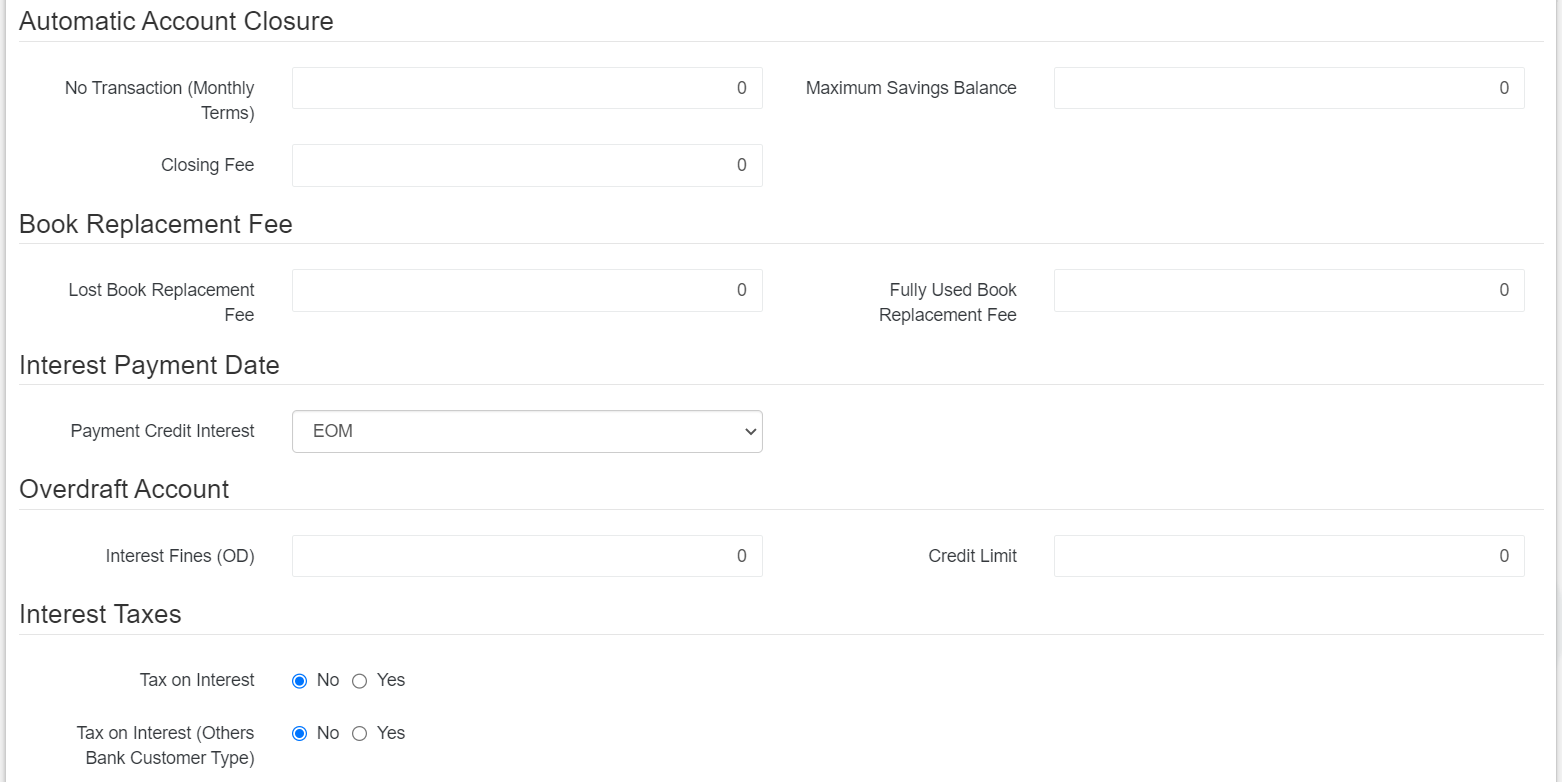1562x782 pixels.
Task: Click the Credit Limit input field
Action: [x=1288, y=556]
